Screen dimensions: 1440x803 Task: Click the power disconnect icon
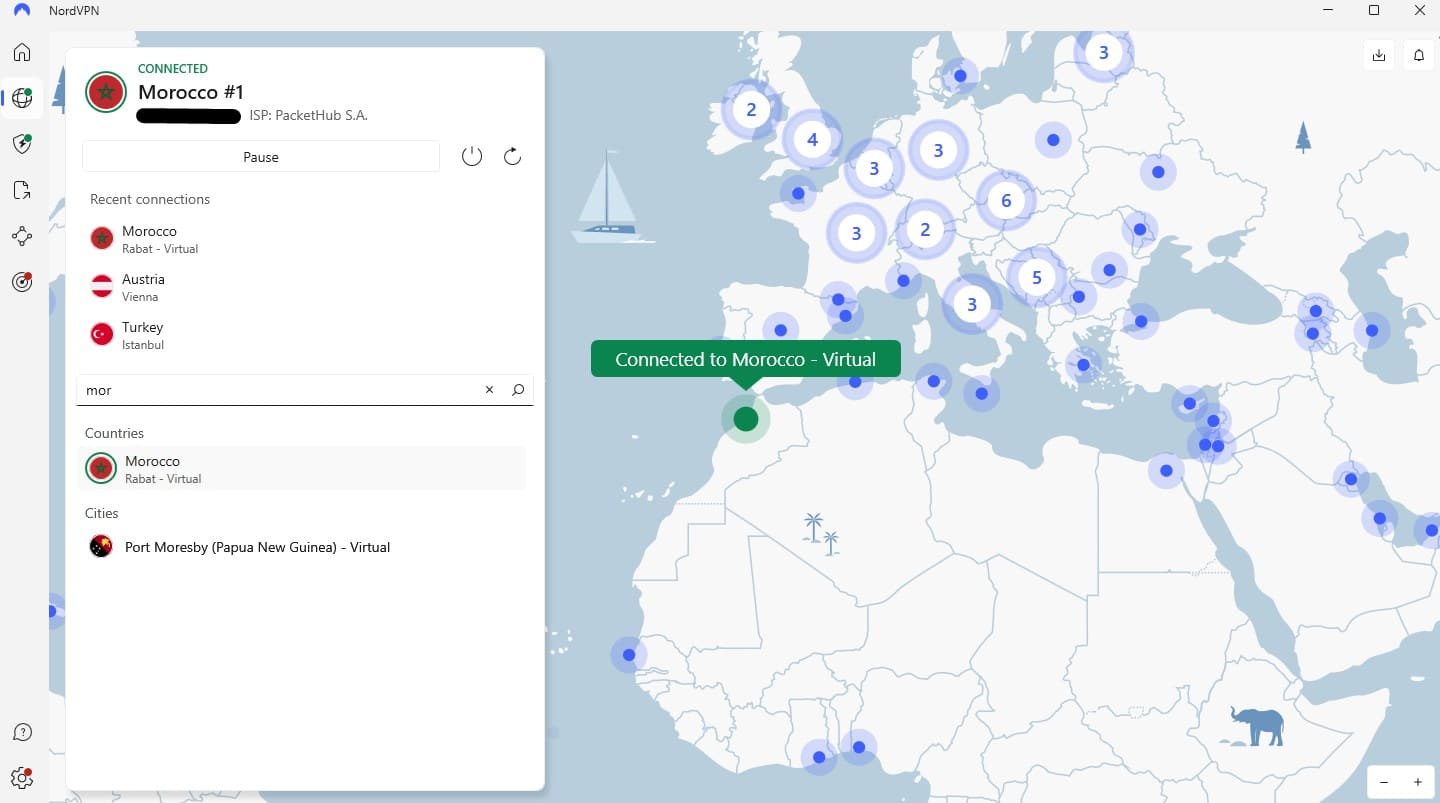click(x=472, y=156)
